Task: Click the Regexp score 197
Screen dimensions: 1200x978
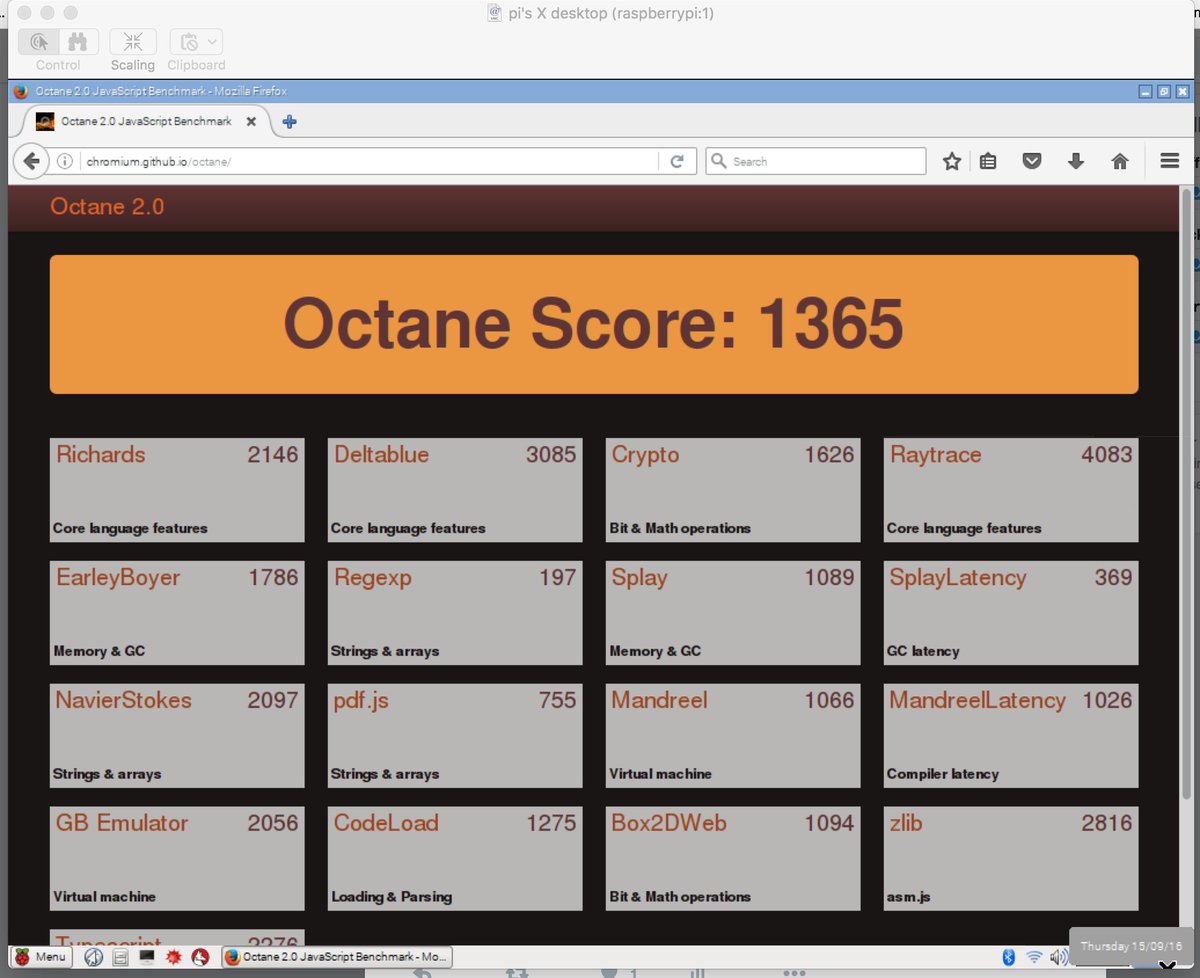Action: click(x=558, y=577)
